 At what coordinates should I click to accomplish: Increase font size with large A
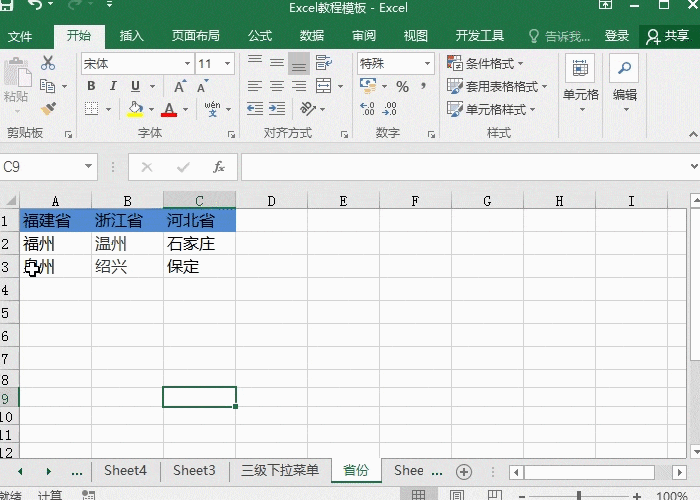tap(180, 86)
